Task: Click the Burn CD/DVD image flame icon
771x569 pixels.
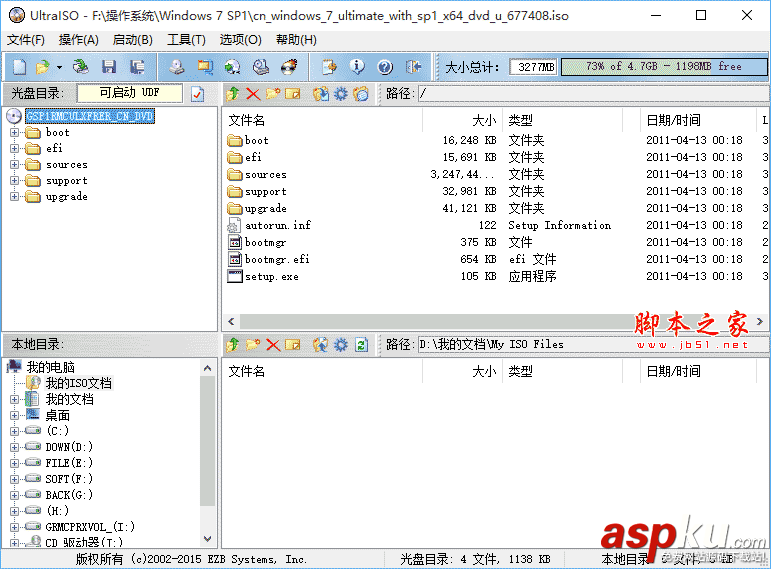Action: [x=289, y=66]
